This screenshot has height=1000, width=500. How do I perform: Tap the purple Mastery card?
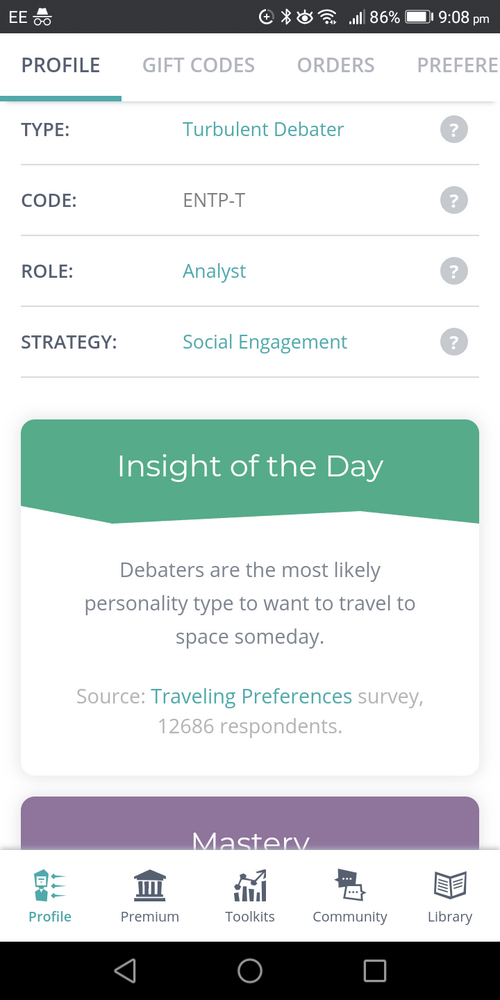(250, 823)
